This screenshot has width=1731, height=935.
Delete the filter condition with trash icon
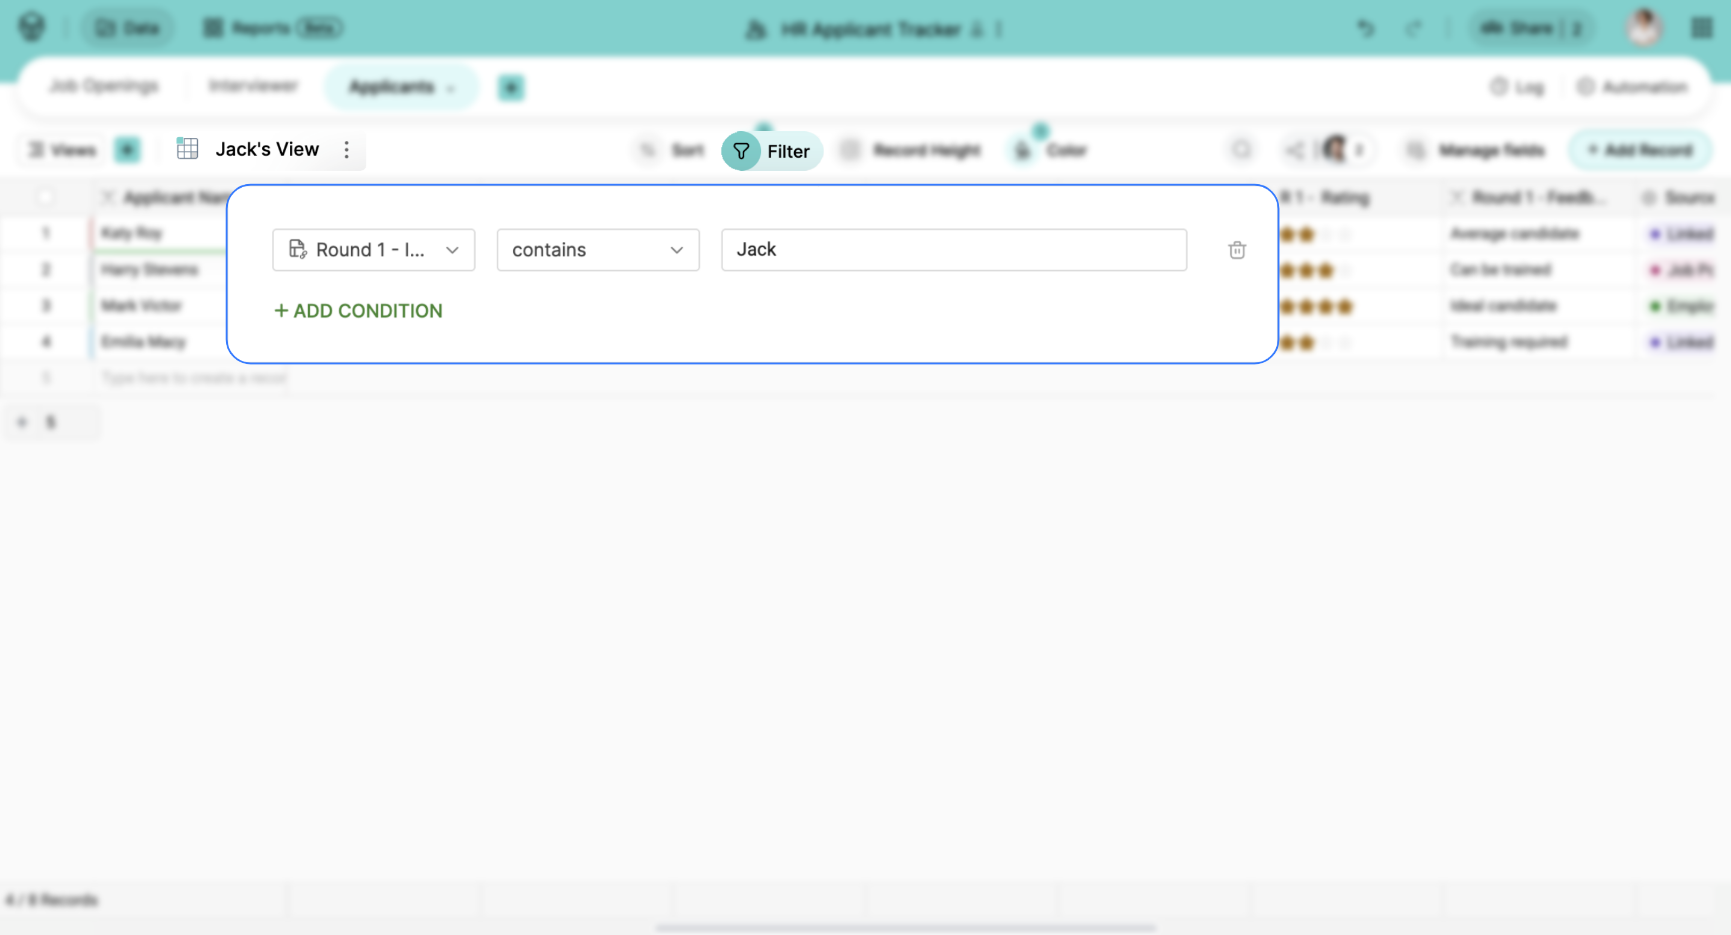tap(1236, 250)
